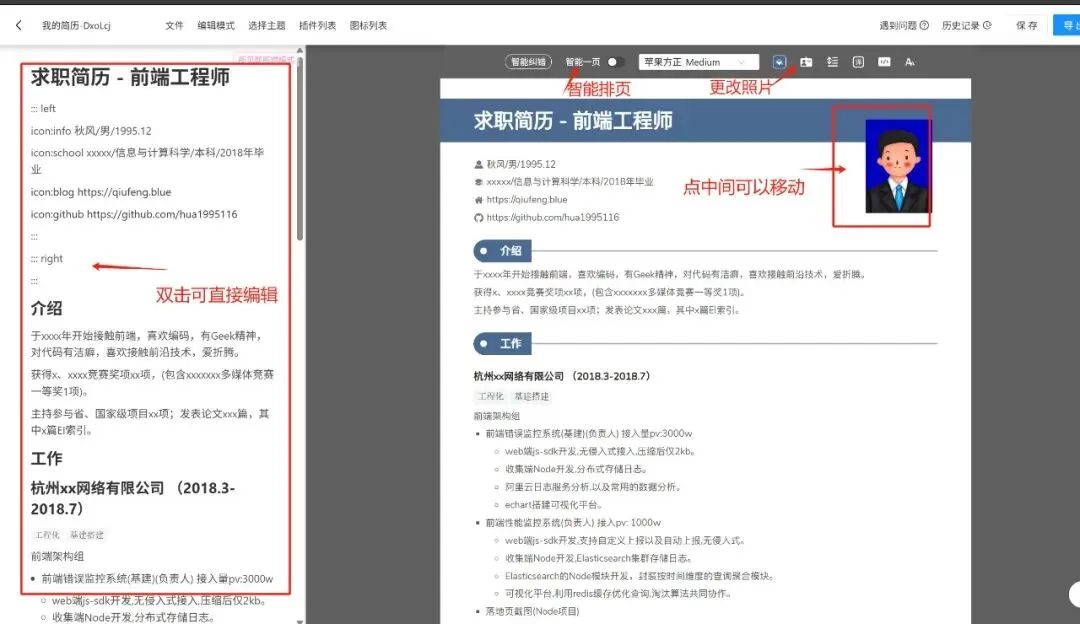Click the school icon in the preview
This screenshot has width=1080, height=624.
[479, 182]
